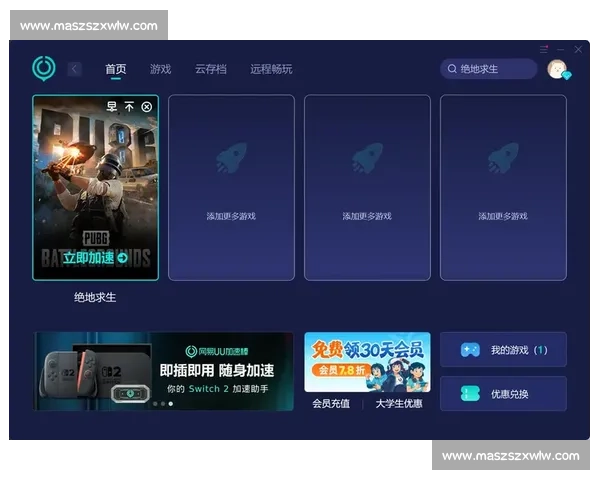
Task: Click the UU accelerator logo icon
Action: (x=44, y=69)
